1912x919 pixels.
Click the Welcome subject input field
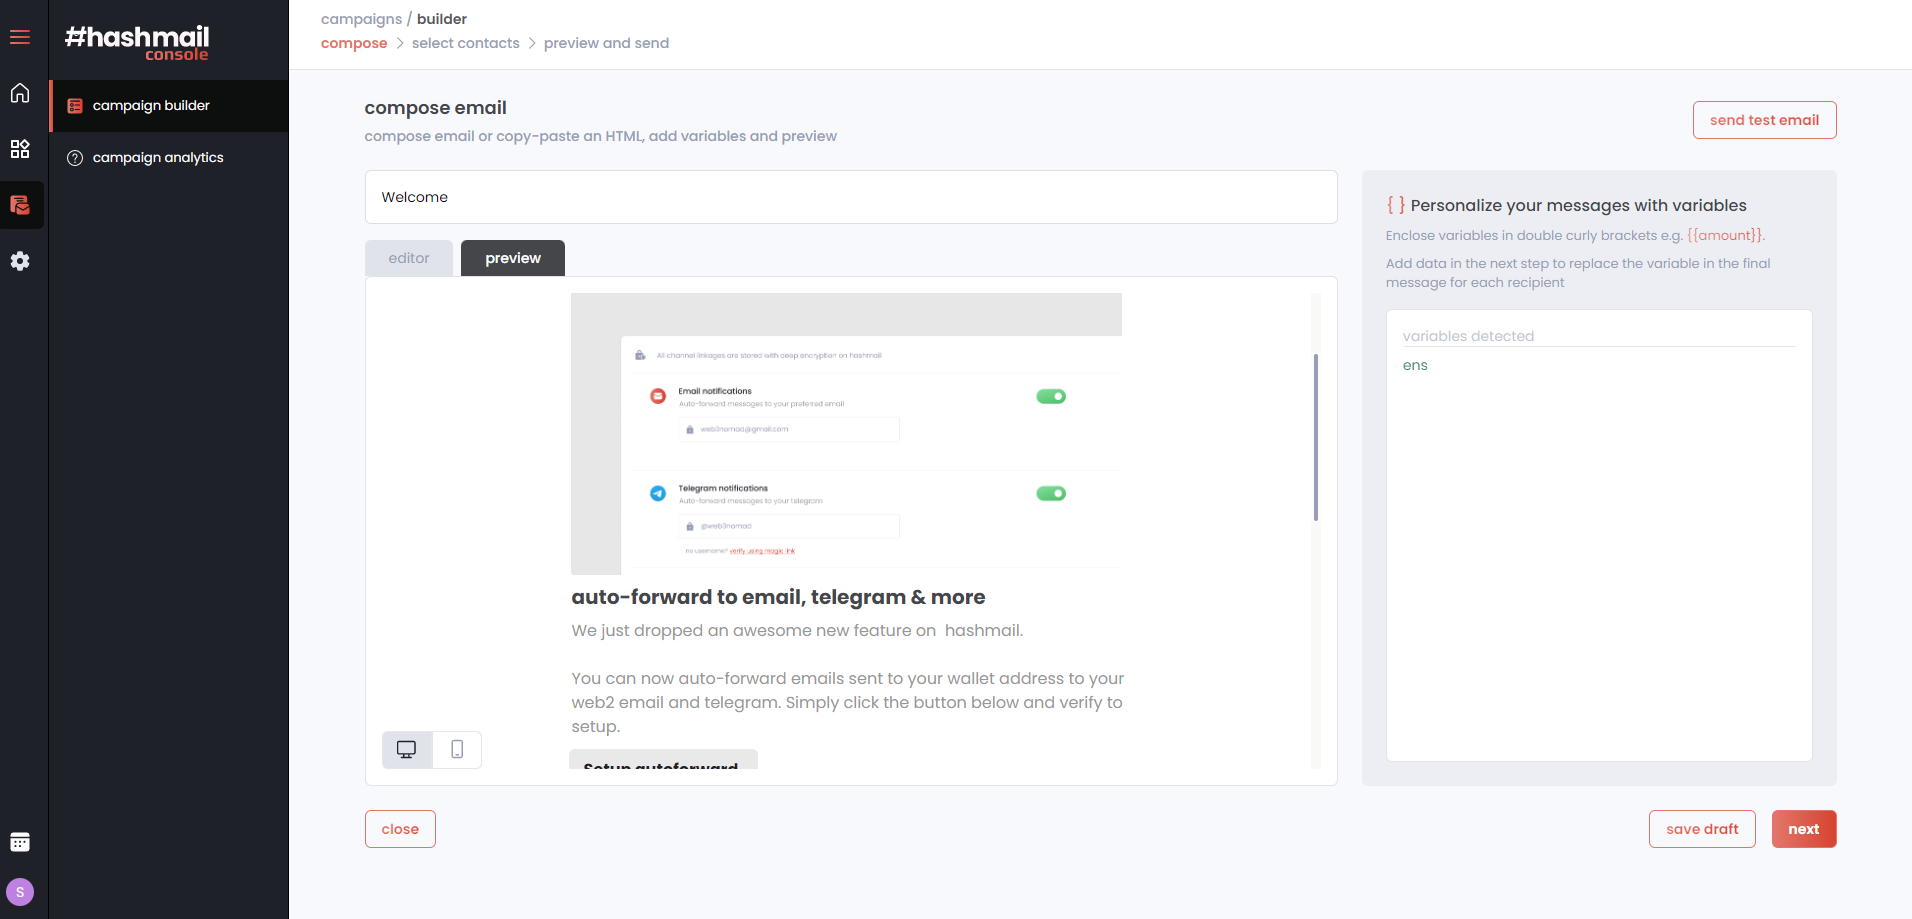(851, 197)
